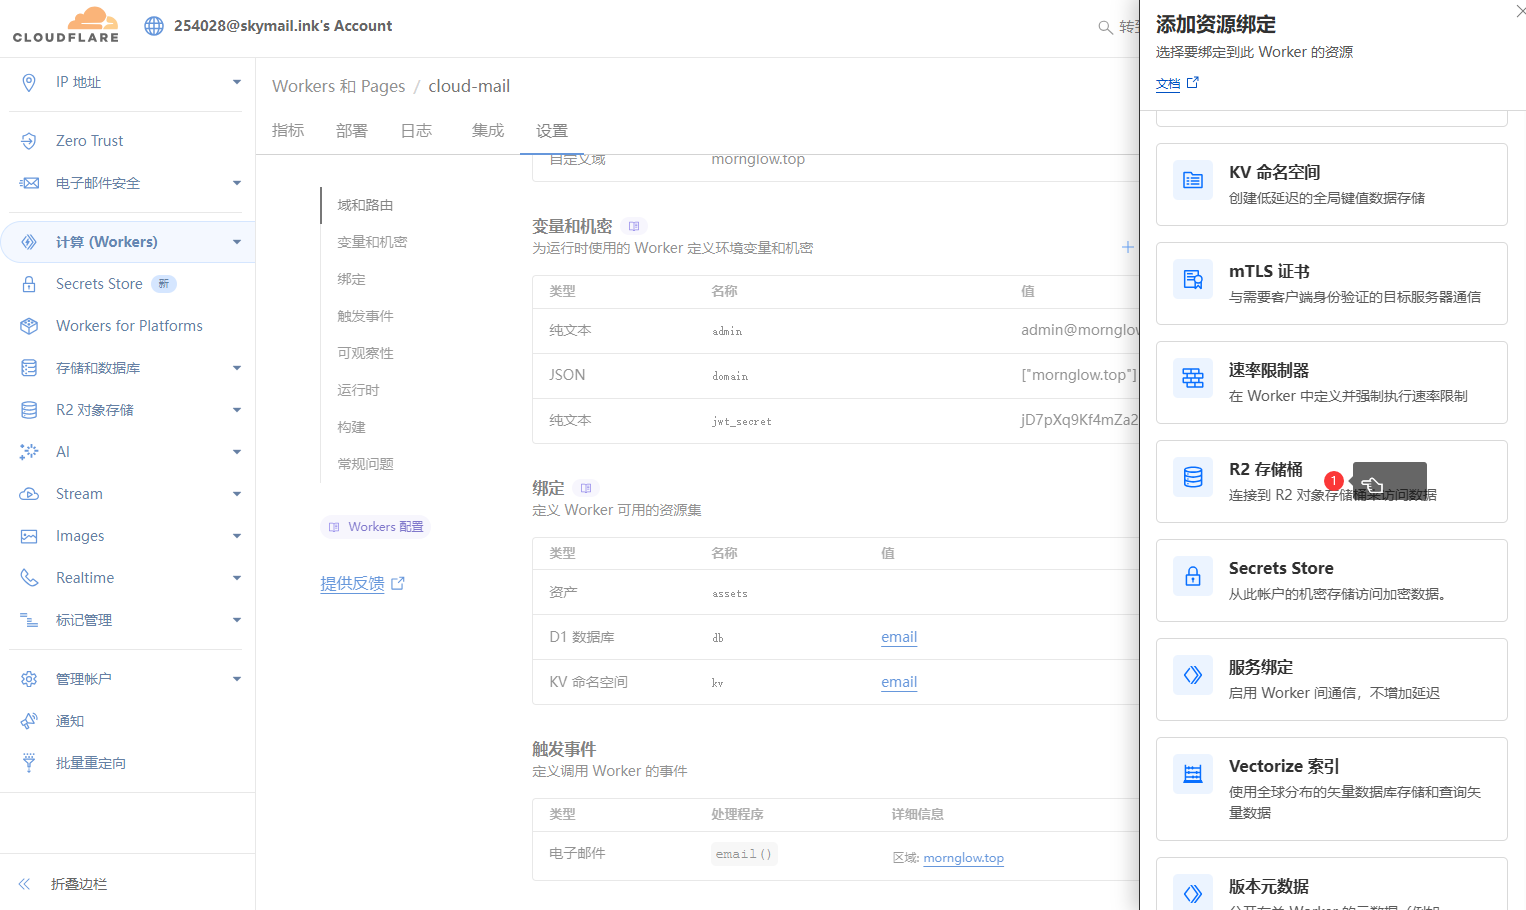The image size is (1526, 910).
Task: Switch to the 部署 tab
Action: click(351, 131)
